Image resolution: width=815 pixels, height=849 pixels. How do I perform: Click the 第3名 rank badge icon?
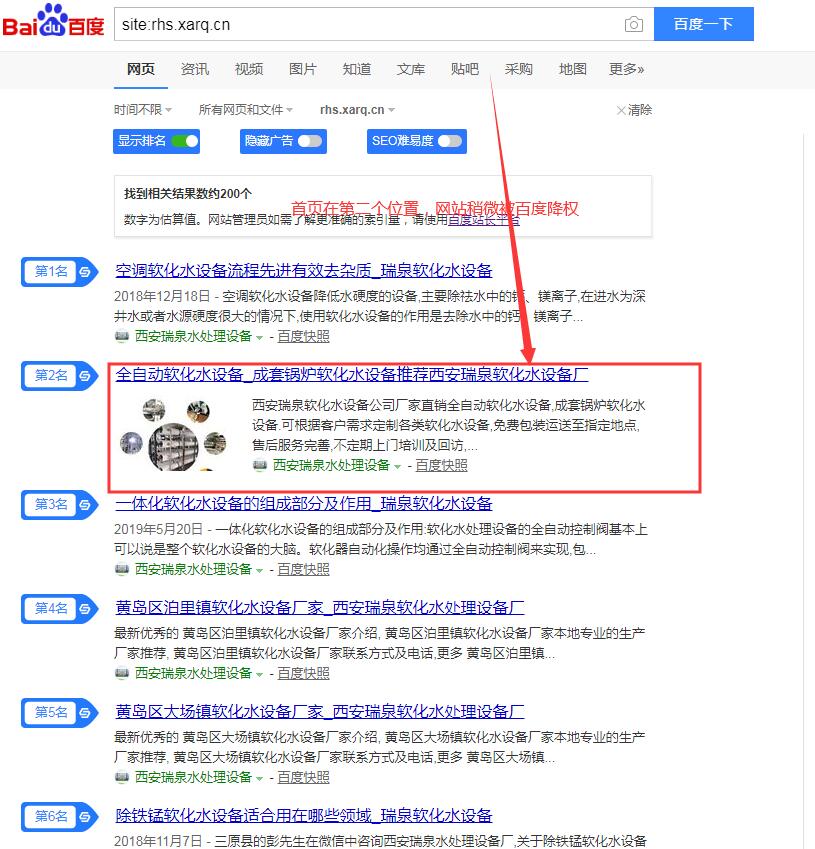(x=59, y=504)
